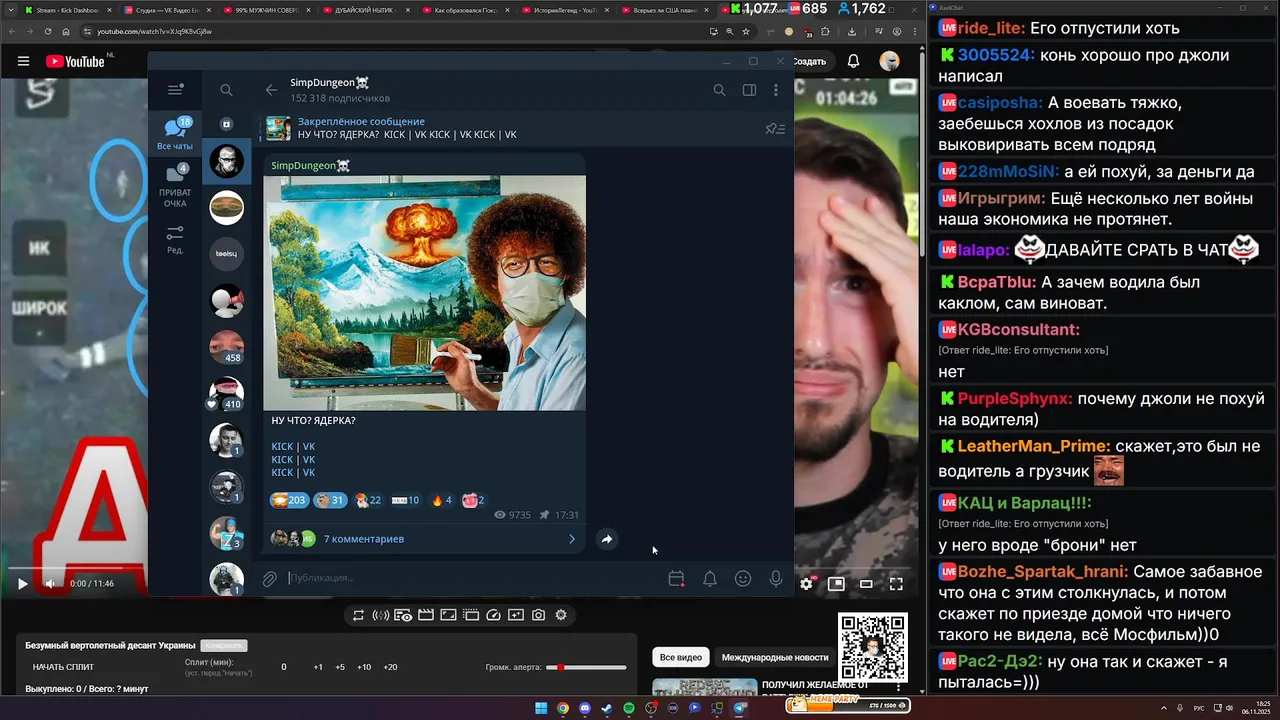Expand comments with chevron arrow
Screen dimensions: 1280x720
tap(572, 539)
